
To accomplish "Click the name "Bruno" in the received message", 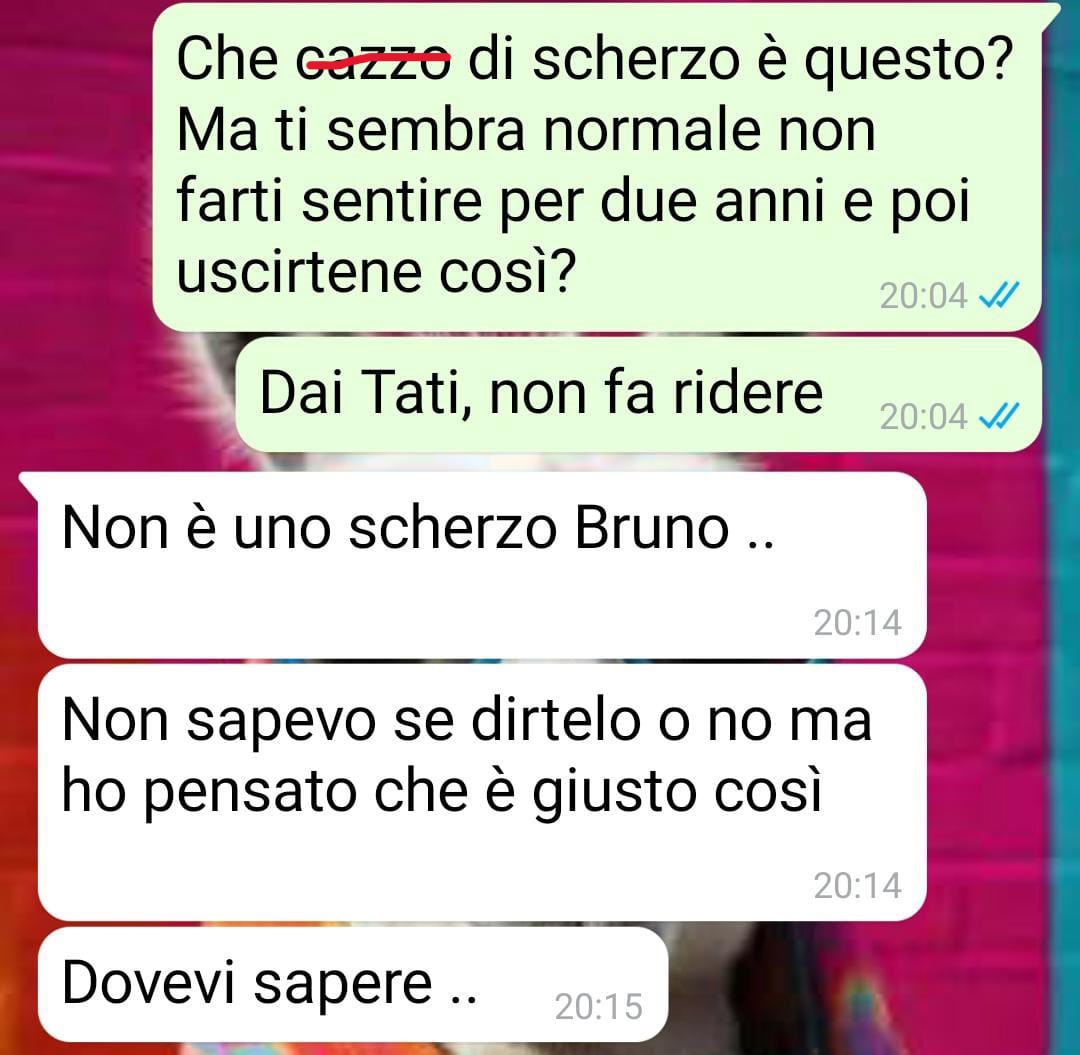I will 652,529.
